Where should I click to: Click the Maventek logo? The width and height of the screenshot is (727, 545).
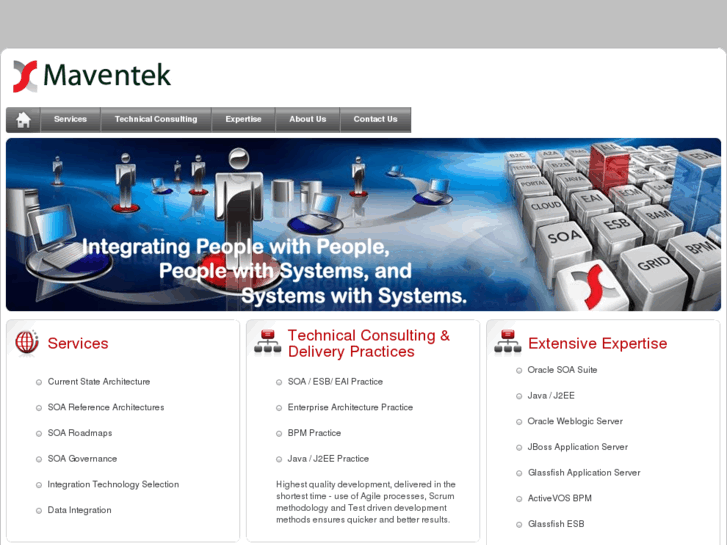[92, 76]
